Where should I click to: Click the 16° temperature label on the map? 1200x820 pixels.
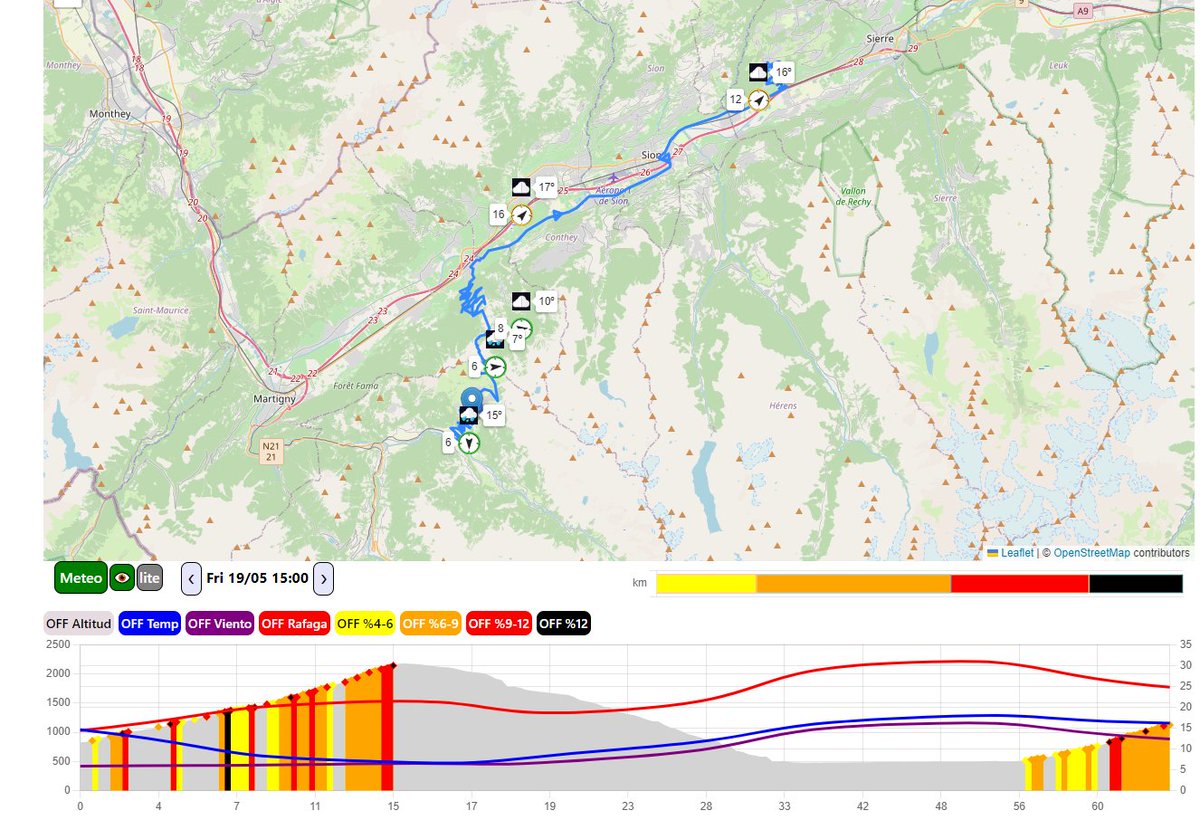click(784, 72)
